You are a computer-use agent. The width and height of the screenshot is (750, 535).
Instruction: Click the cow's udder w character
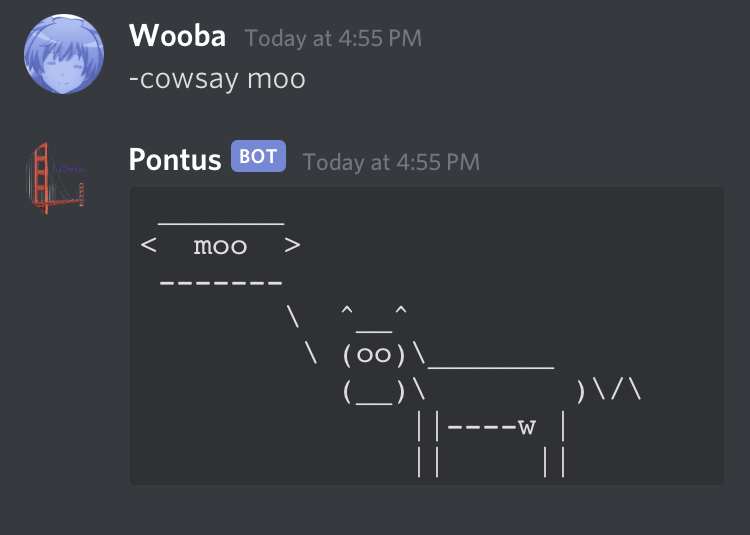527,427
